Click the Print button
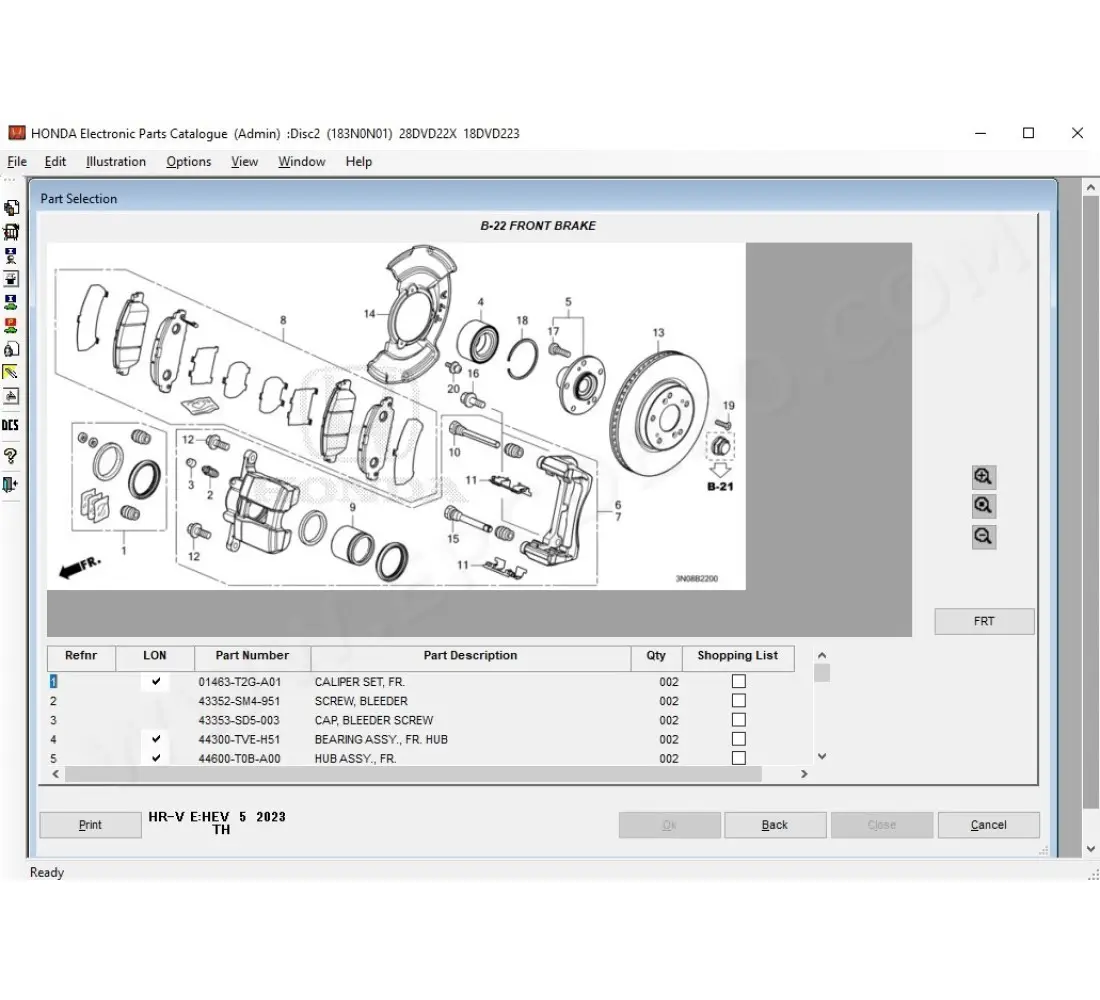 coord(90,825)
